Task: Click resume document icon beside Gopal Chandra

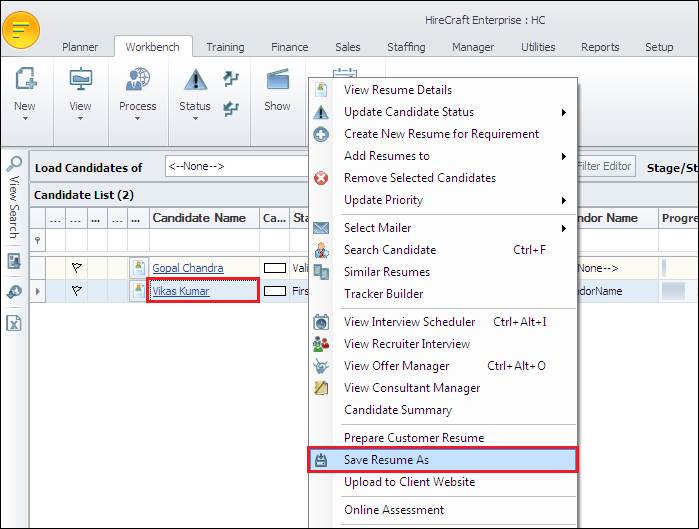Action: [138, 268]
